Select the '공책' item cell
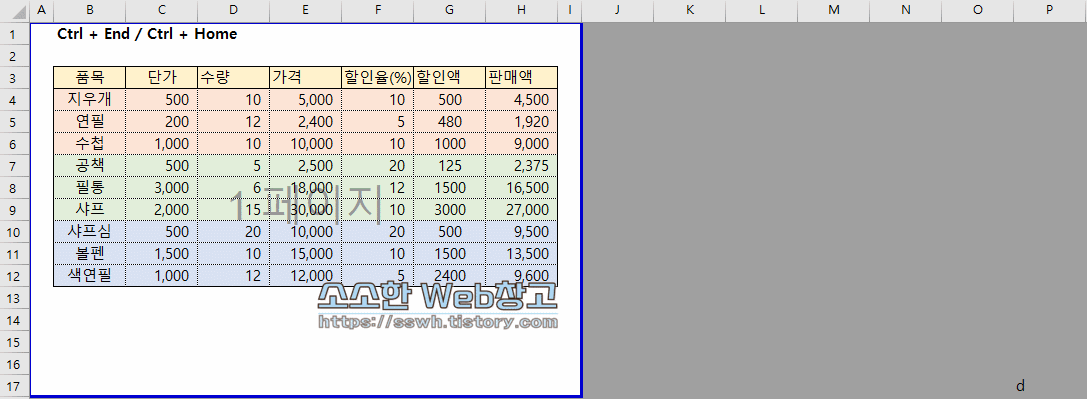Image resolution: width=1087 pixels, height=399 pixels. point(89,166)
